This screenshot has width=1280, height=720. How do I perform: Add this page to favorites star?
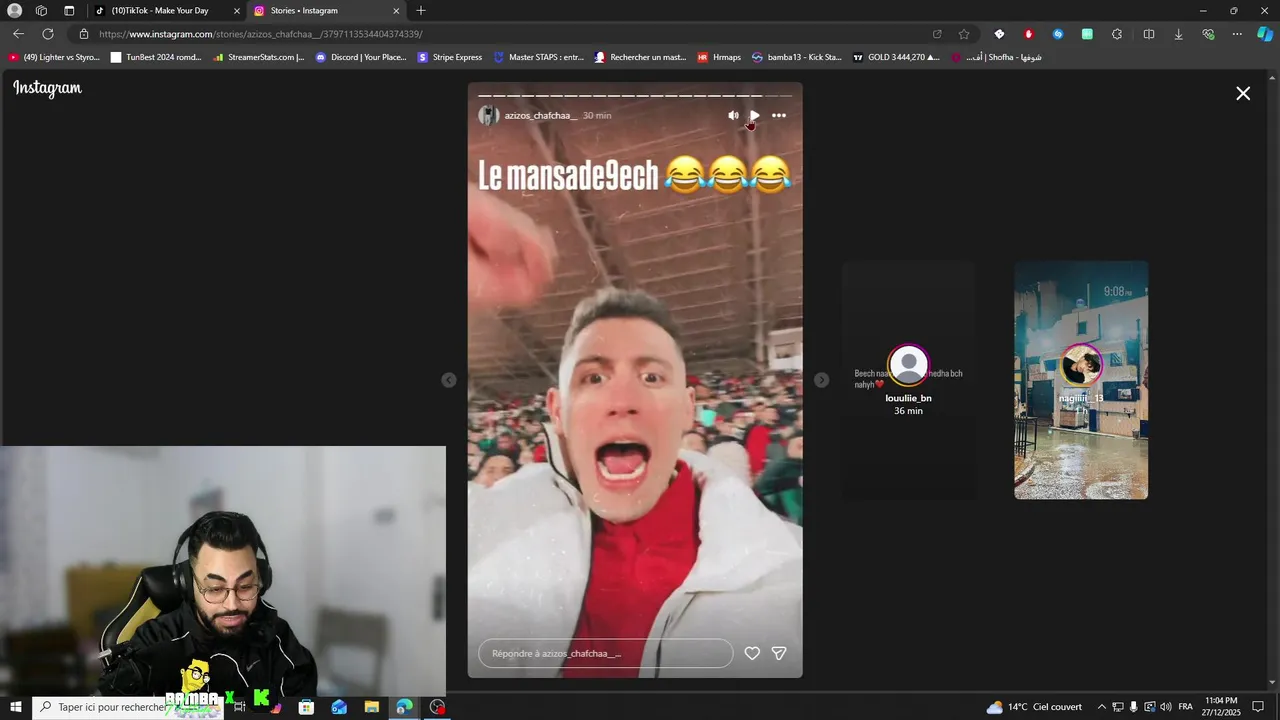tap(964, 34)
